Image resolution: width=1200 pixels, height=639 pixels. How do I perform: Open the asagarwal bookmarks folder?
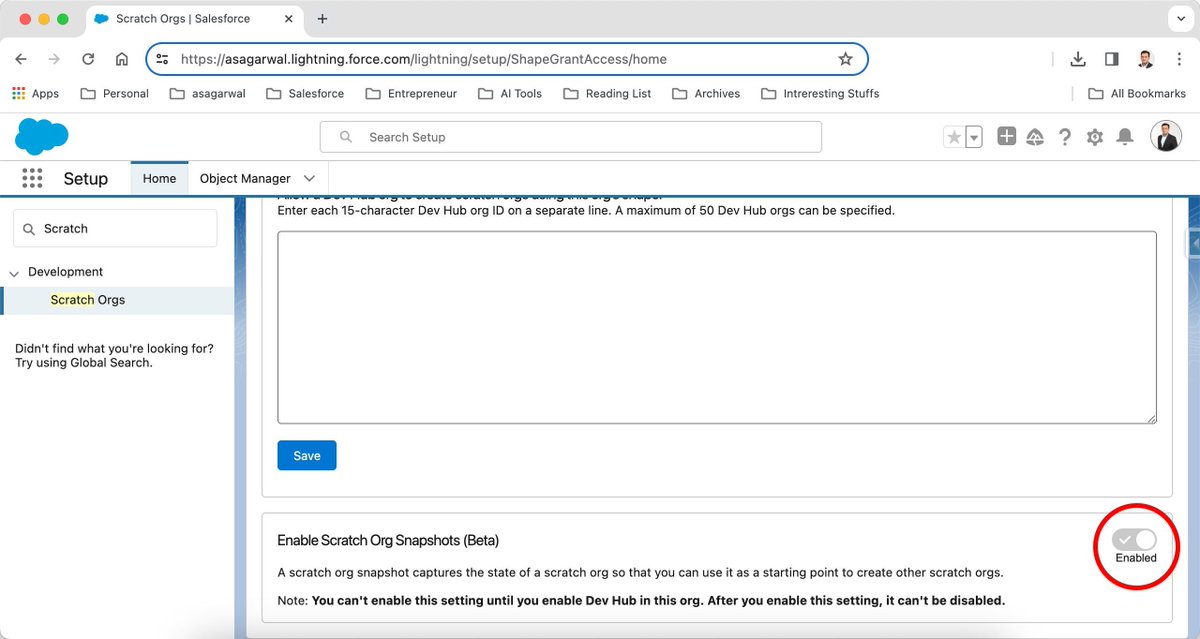(x=207, y=93)
